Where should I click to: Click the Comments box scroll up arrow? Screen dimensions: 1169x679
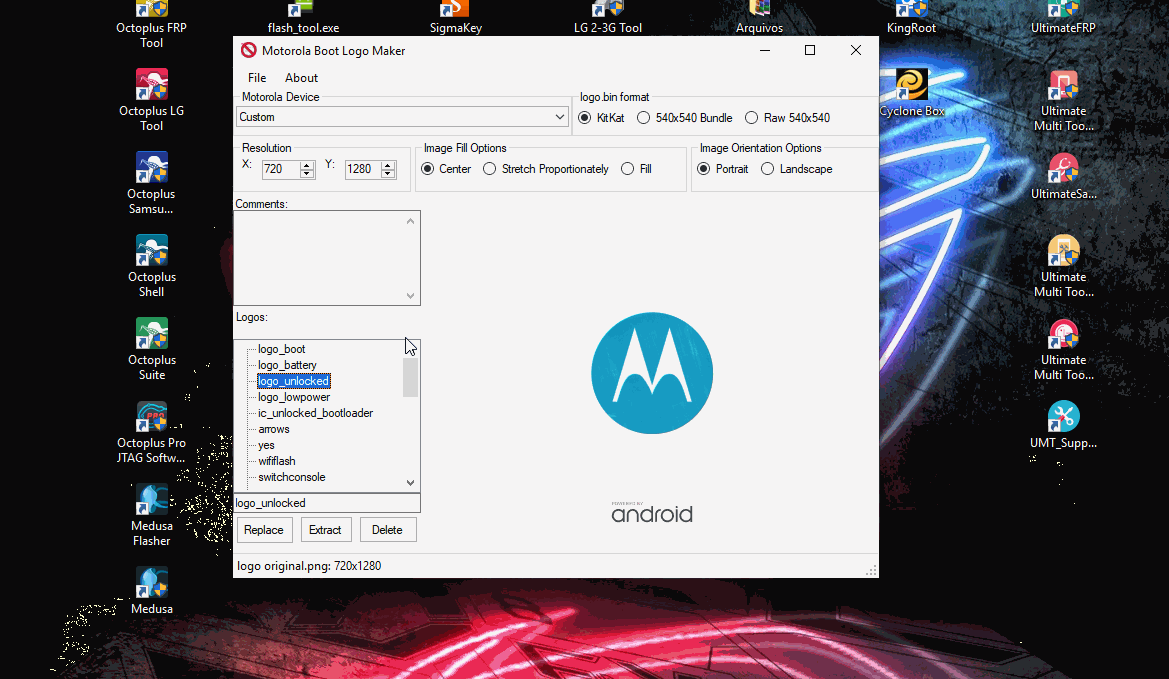click(410, 221)
